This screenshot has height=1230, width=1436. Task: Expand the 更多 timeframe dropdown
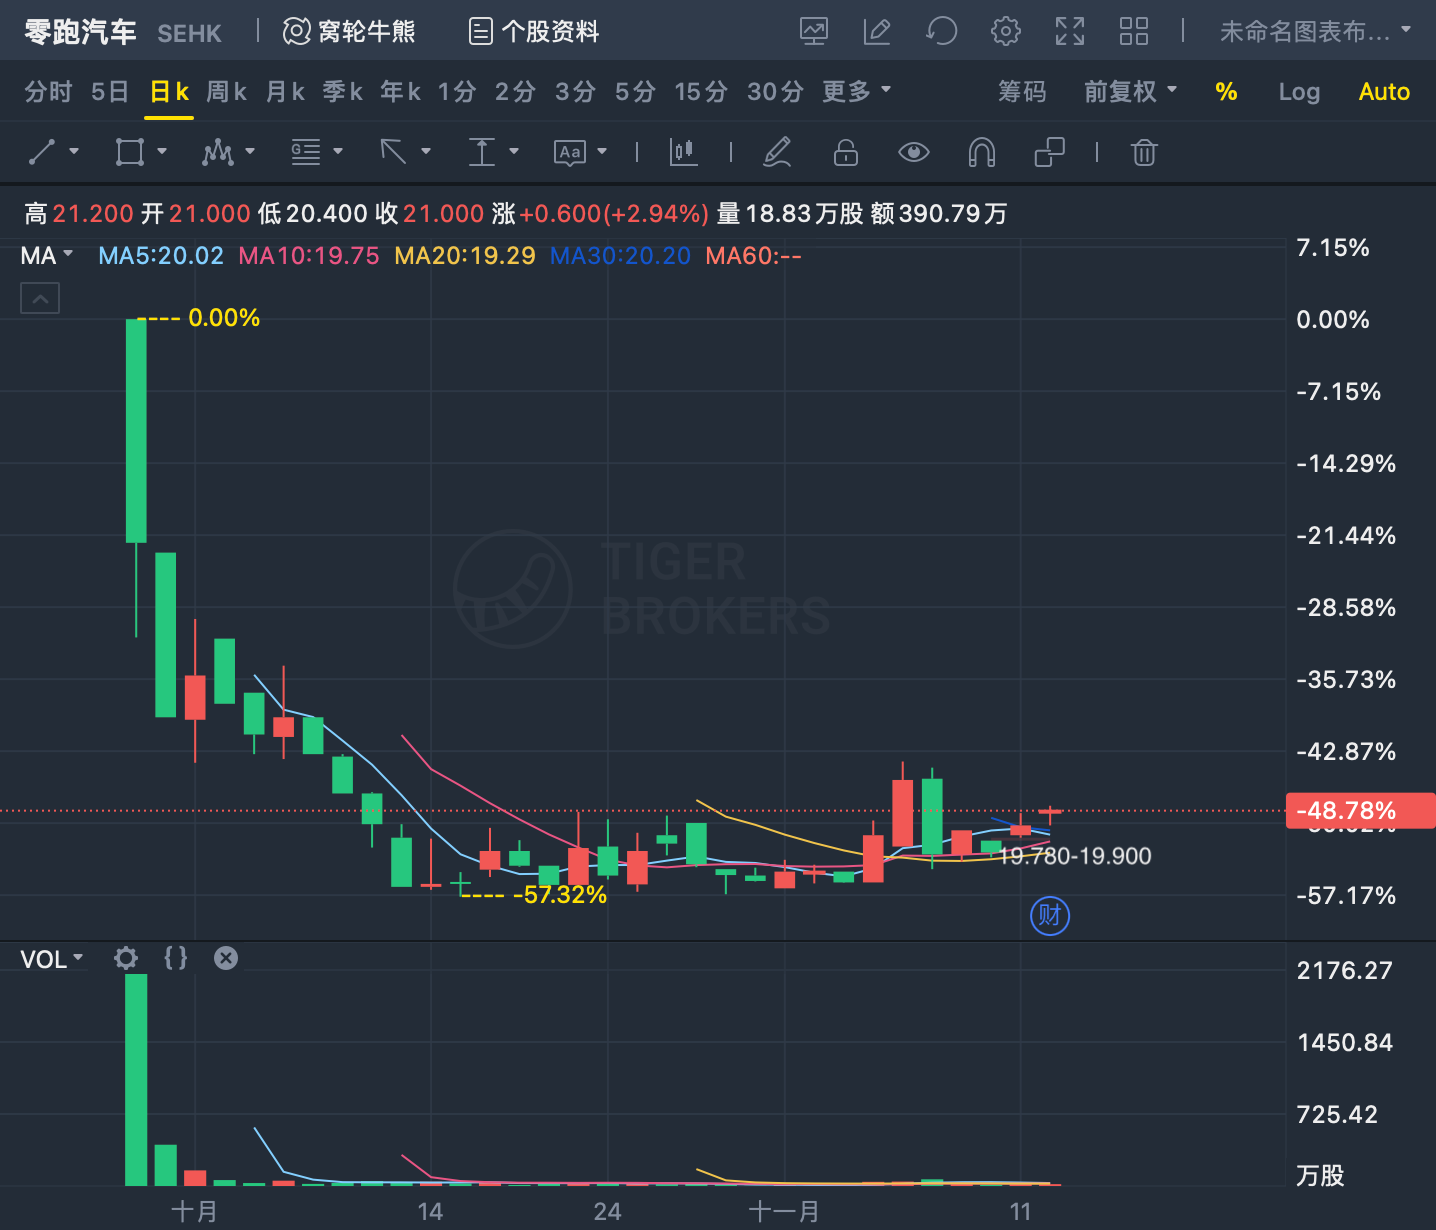(856, 92)
